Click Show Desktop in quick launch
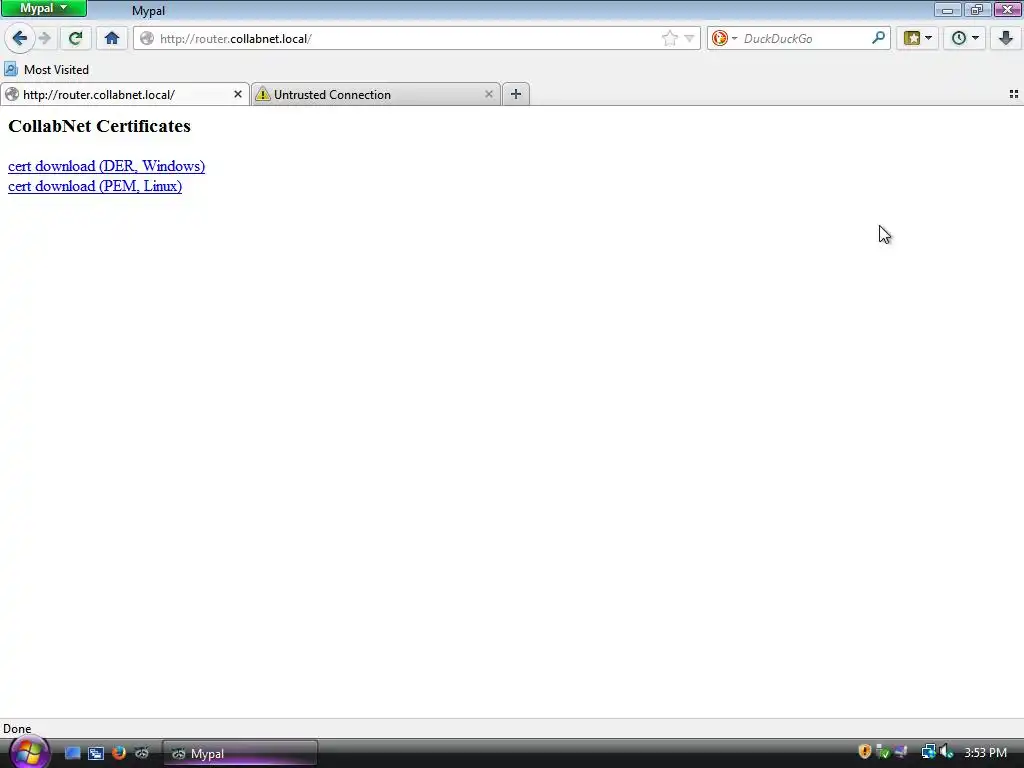The image size is (1024, 768). click(x=72, y=753)
